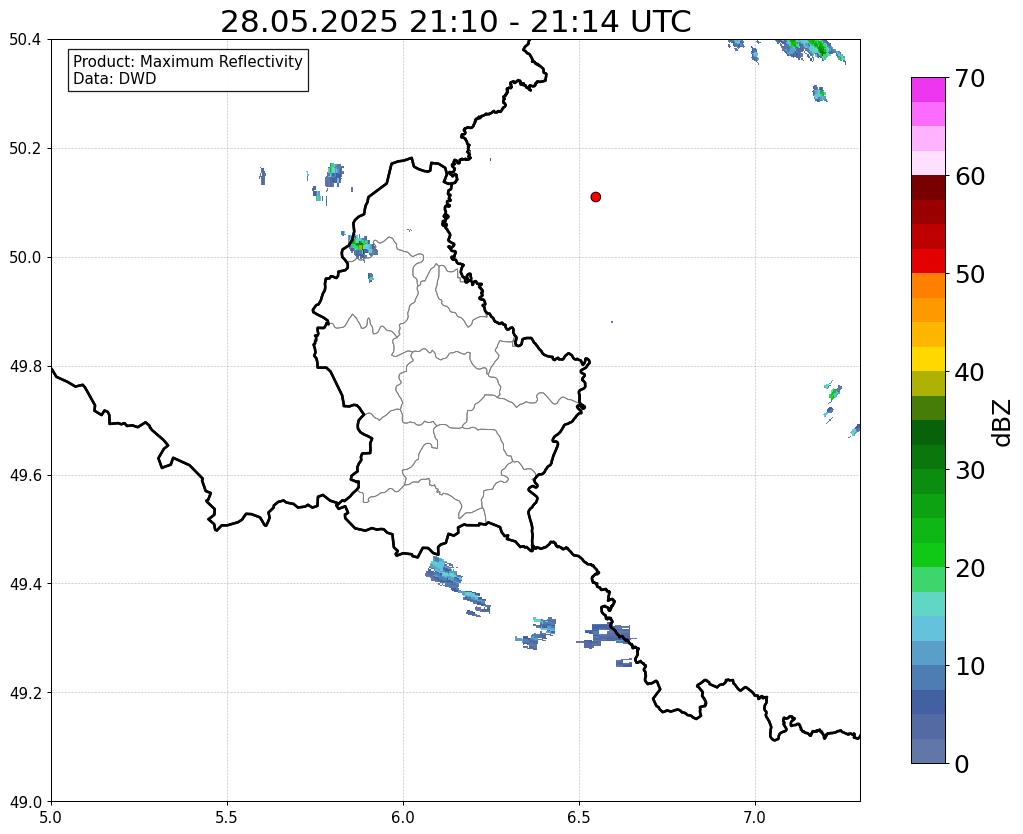Click longitude axis label 7.0

755,818
